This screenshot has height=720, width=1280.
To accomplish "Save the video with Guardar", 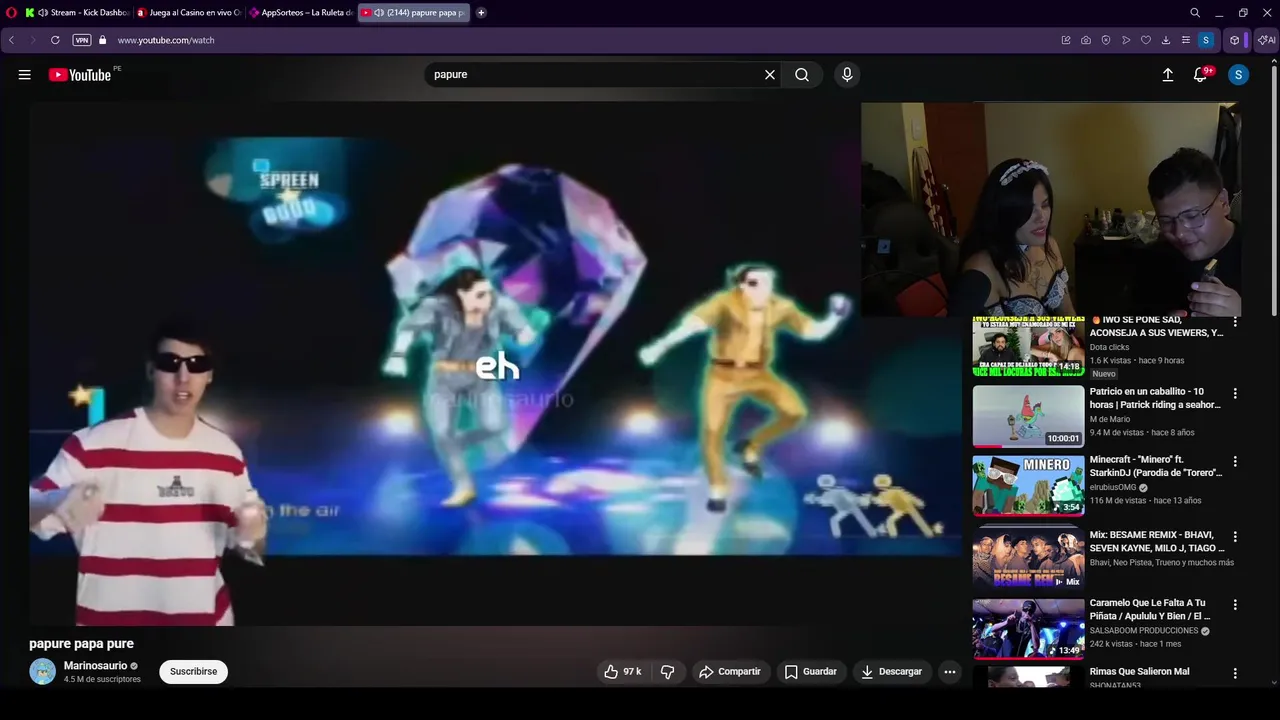I will click(x=811, y=672).
